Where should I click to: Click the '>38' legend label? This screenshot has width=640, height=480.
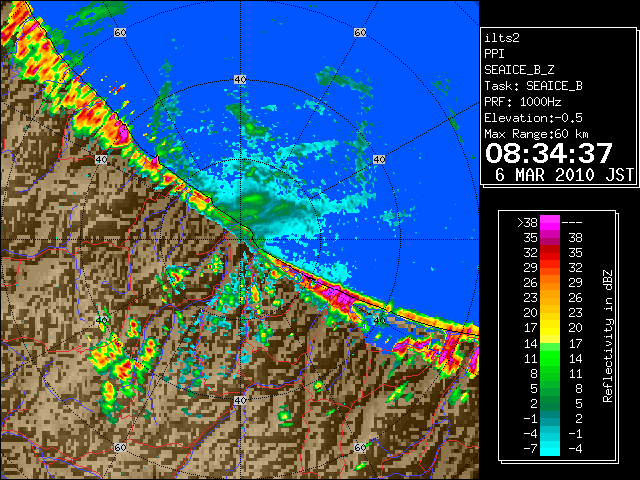[527, 223]
